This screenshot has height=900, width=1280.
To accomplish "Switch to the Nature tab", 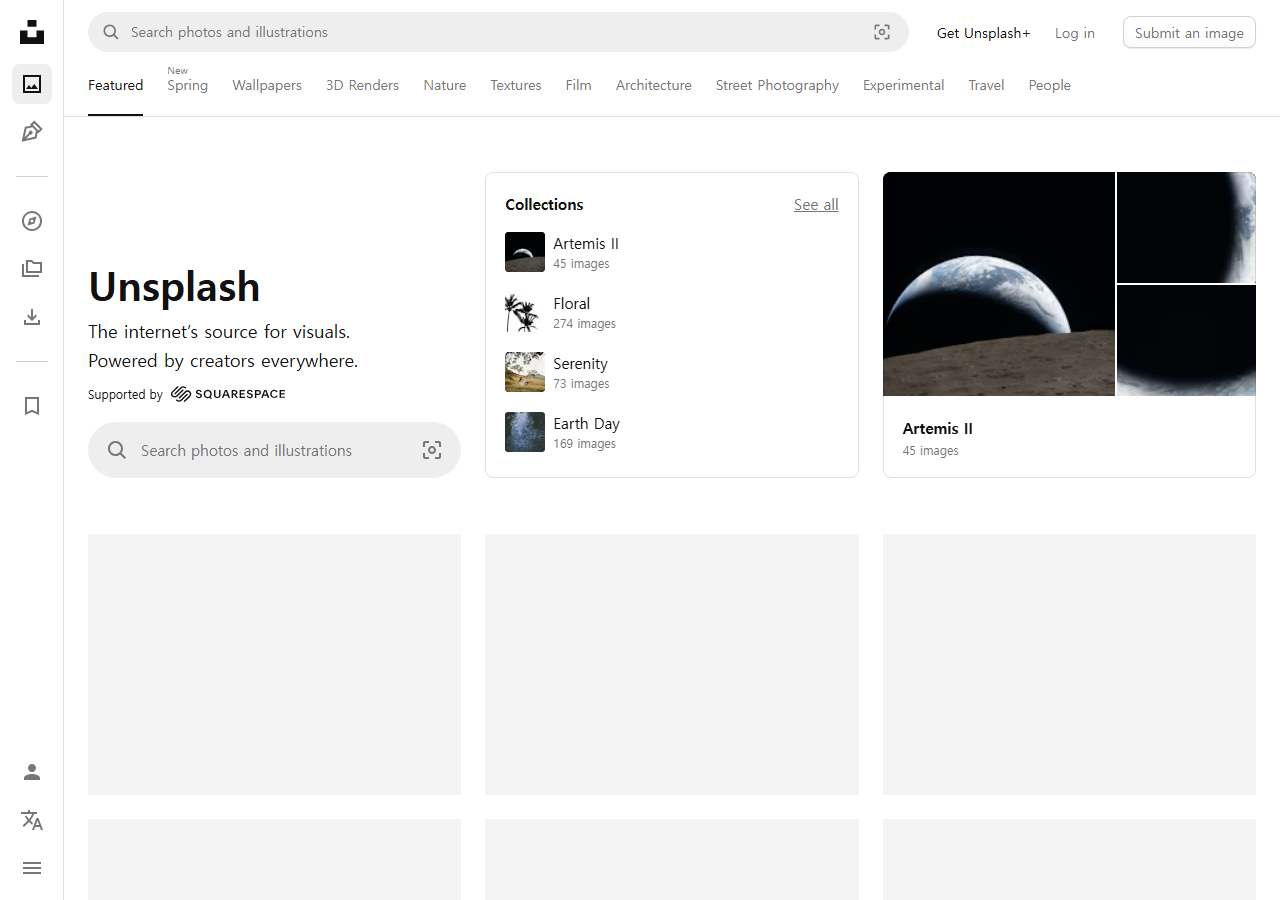I will 444,85.
